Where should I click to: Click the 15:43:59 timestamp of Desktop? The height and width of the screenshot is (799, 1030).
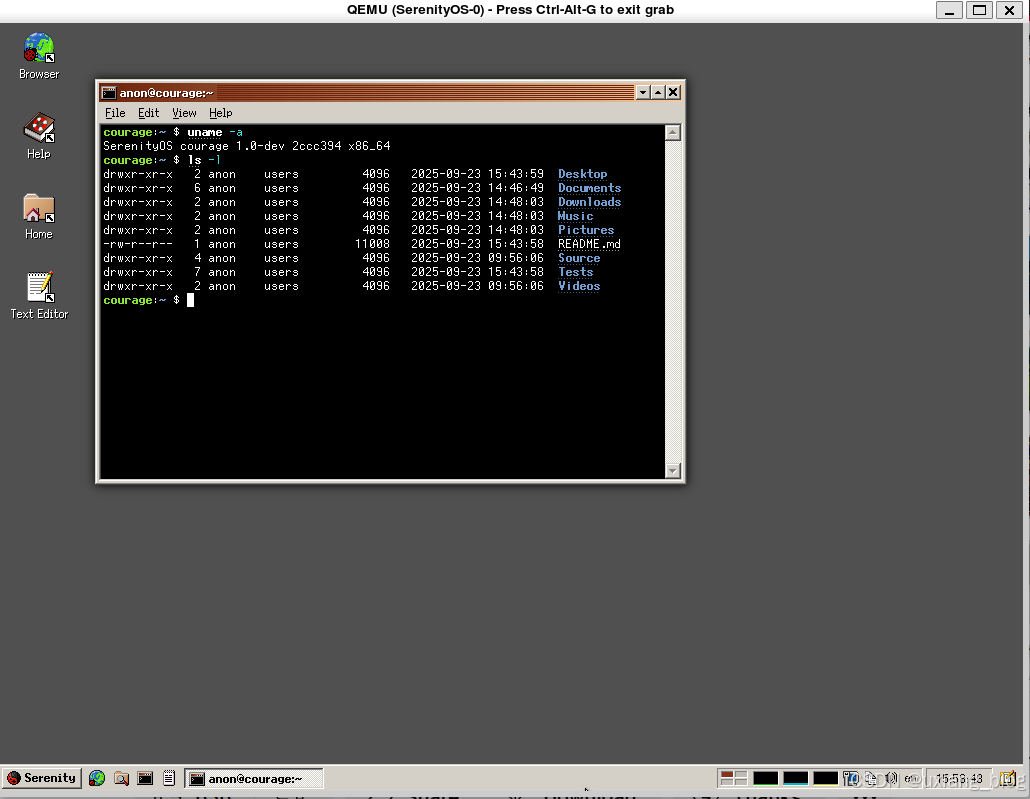(x=516, y=174)
